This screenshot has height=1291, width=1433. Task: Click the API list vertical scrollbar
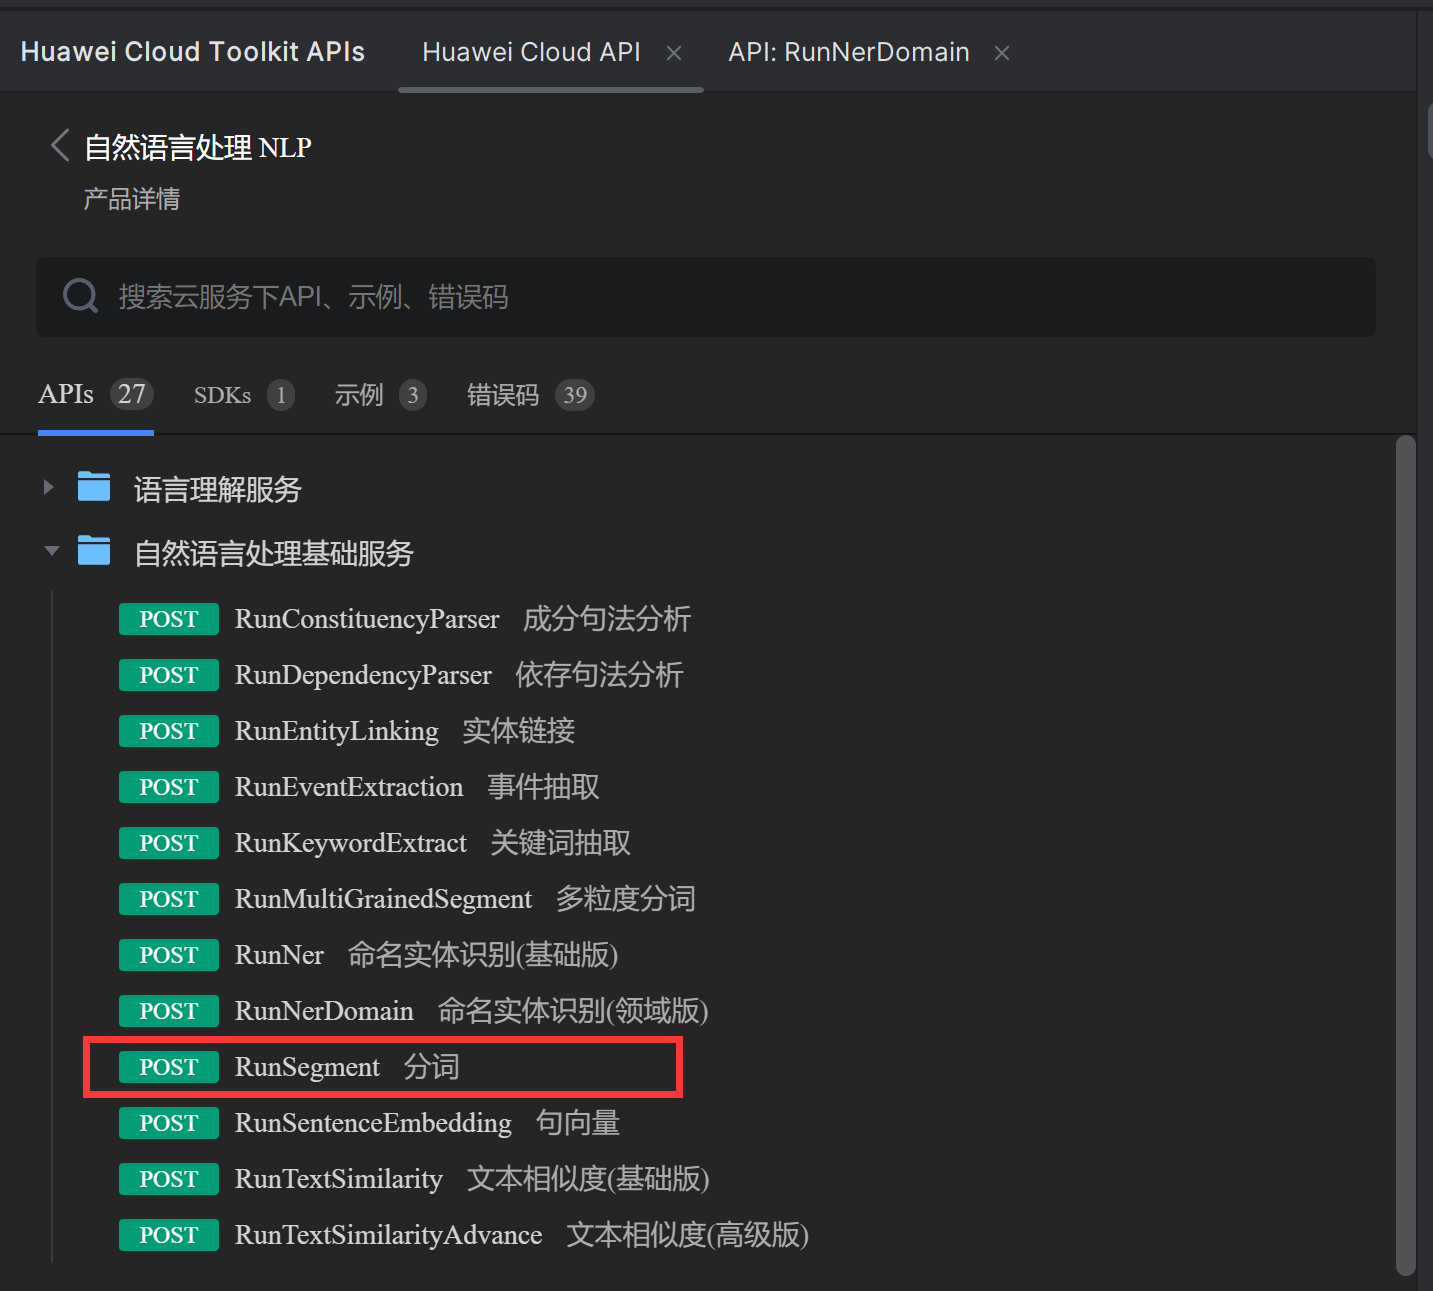point(1405,855)
